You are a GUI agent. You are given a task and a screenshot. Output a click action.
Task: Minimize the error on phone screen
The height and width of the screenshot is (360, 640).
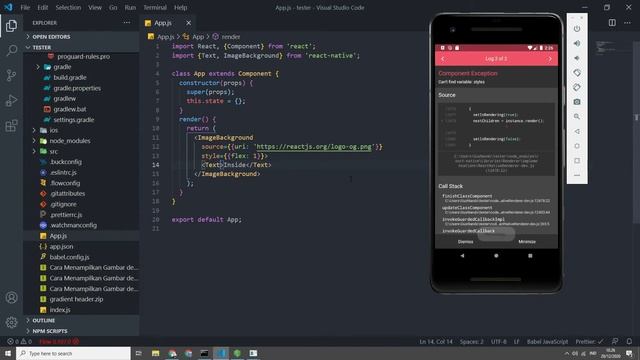tap(527, 242)
